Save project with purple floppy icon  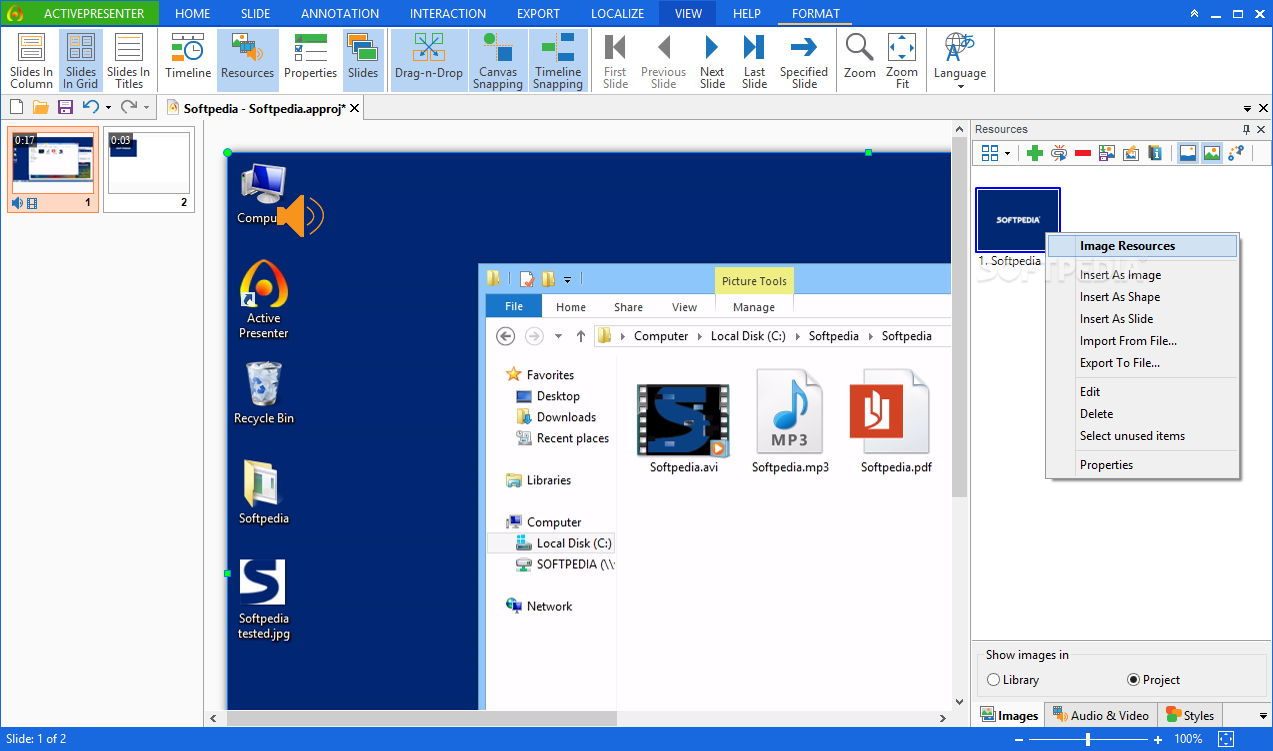tap(65, 107)
